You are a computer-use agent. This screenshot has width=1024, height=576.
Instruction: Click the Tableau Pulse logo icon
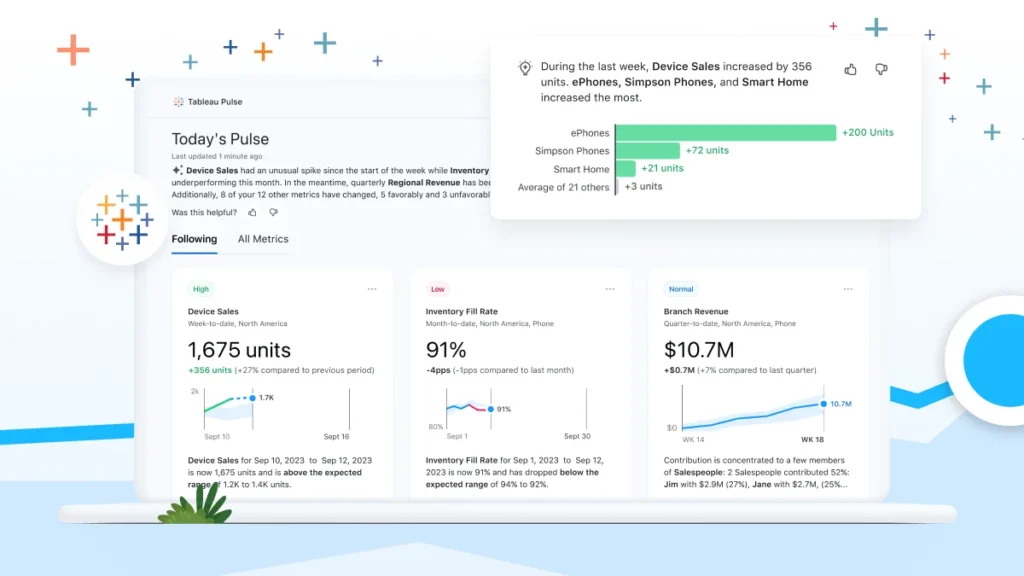(x=177, y=101)
